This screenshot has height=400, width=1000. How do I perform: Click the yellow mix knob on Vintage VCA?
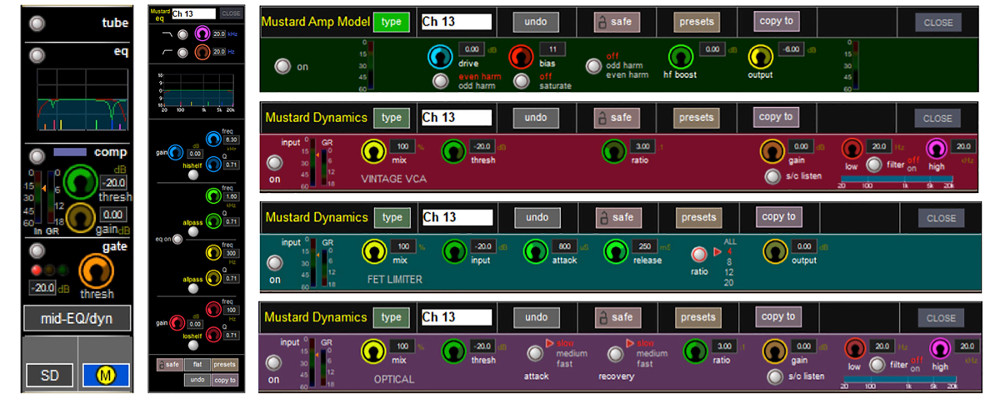(x=374, y=152)
